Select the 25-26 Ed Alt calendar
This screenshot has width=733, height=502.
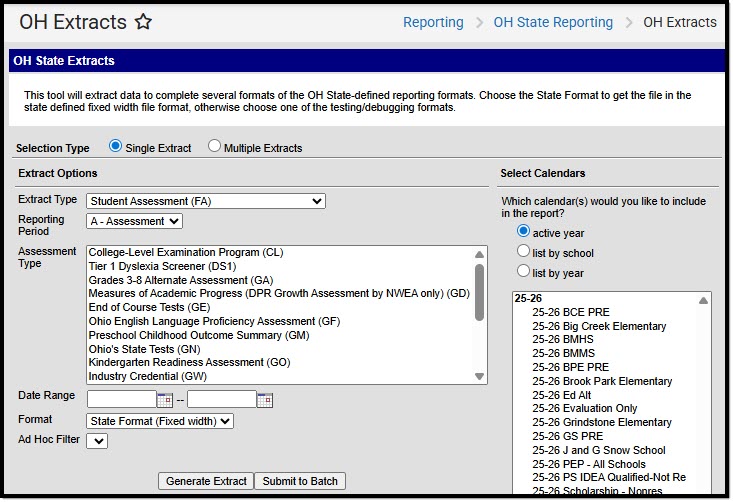click(562, 395)
